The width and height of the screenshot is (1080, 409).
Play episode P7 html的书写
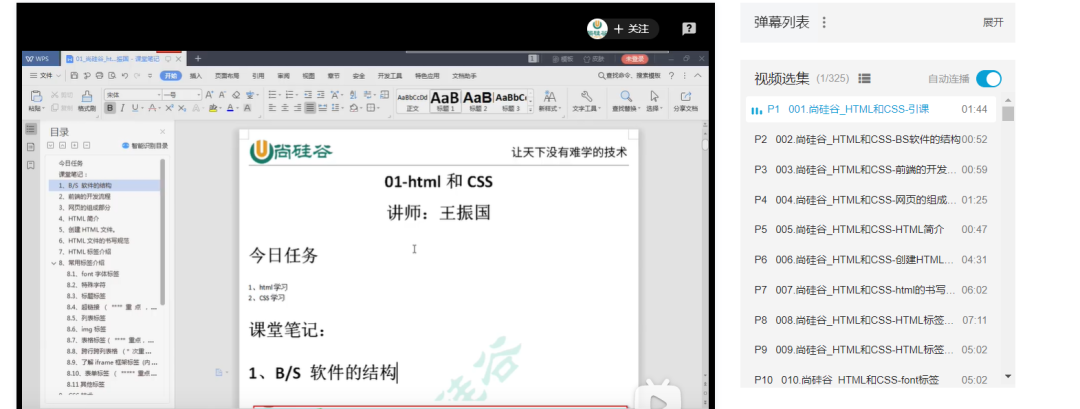(x=871, y=290)
